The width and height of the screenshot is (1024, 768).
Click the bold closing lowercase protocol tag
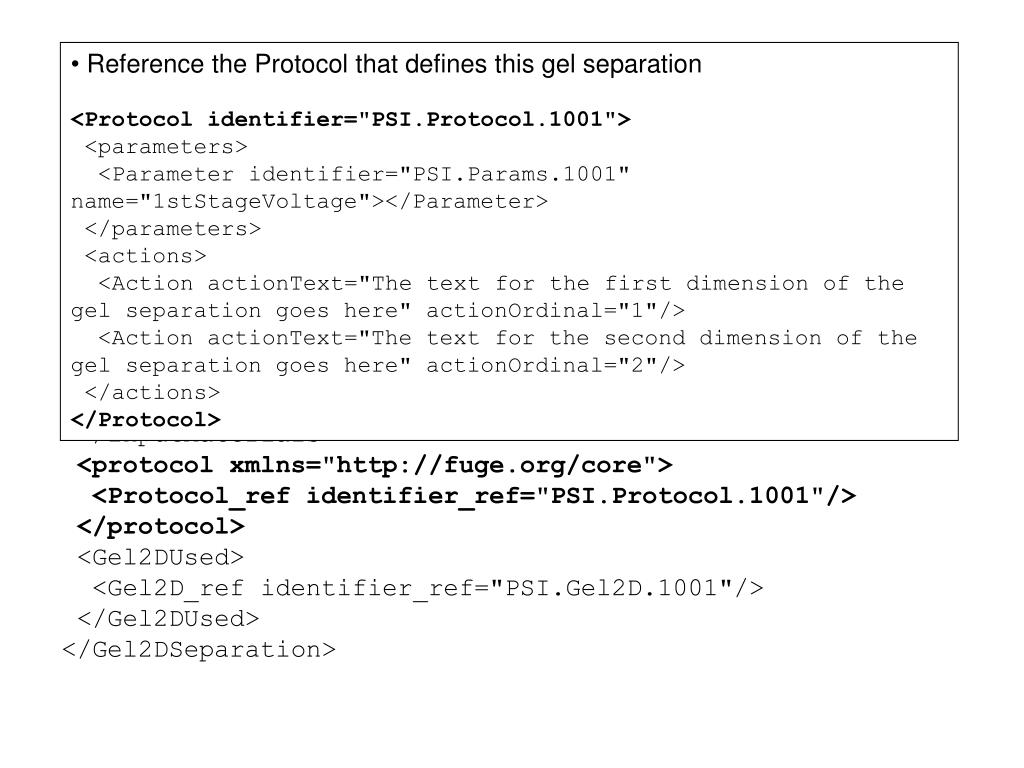tap(161, 526)
